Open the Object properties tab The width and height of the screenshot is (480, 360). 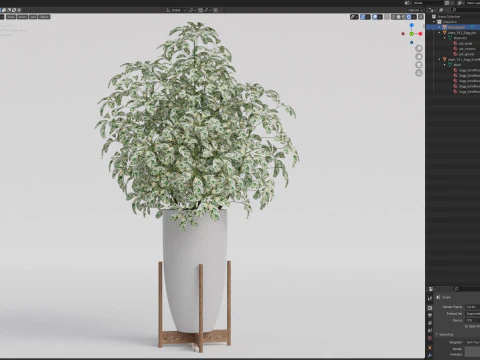pyautogui.click(x=430, y=348)
